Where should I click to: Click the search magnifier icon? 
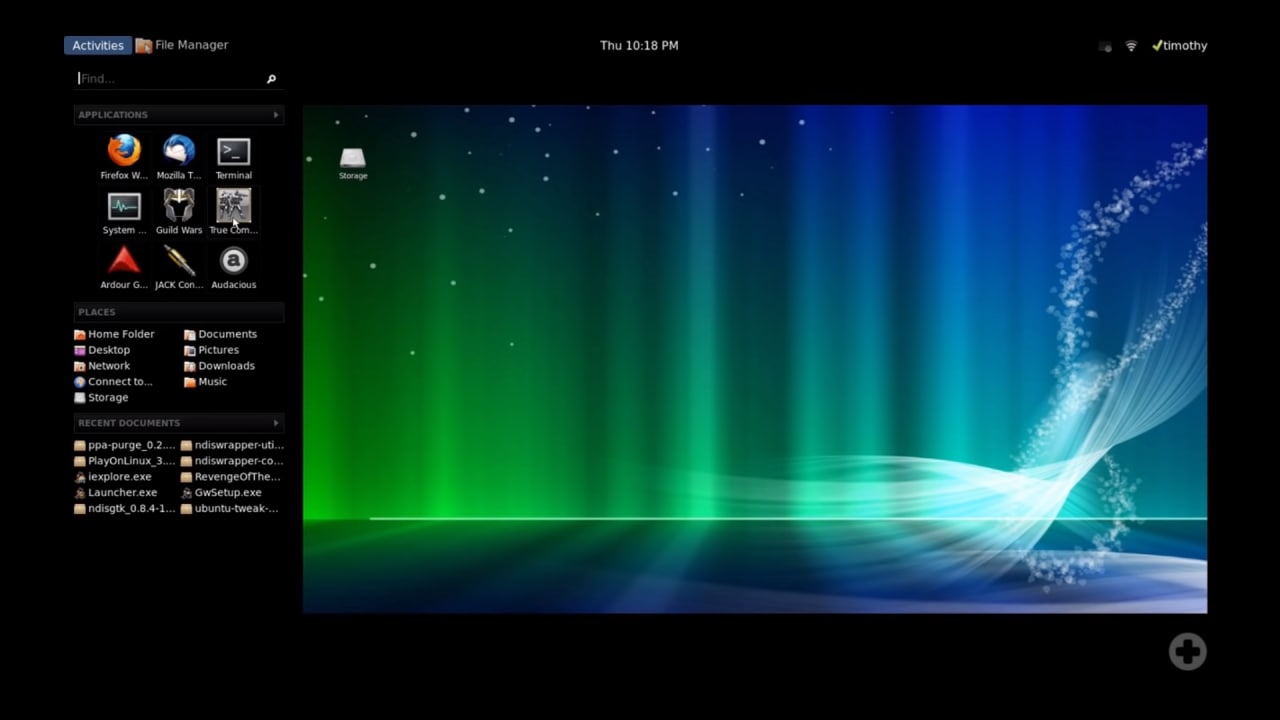(x=271, y=78)
